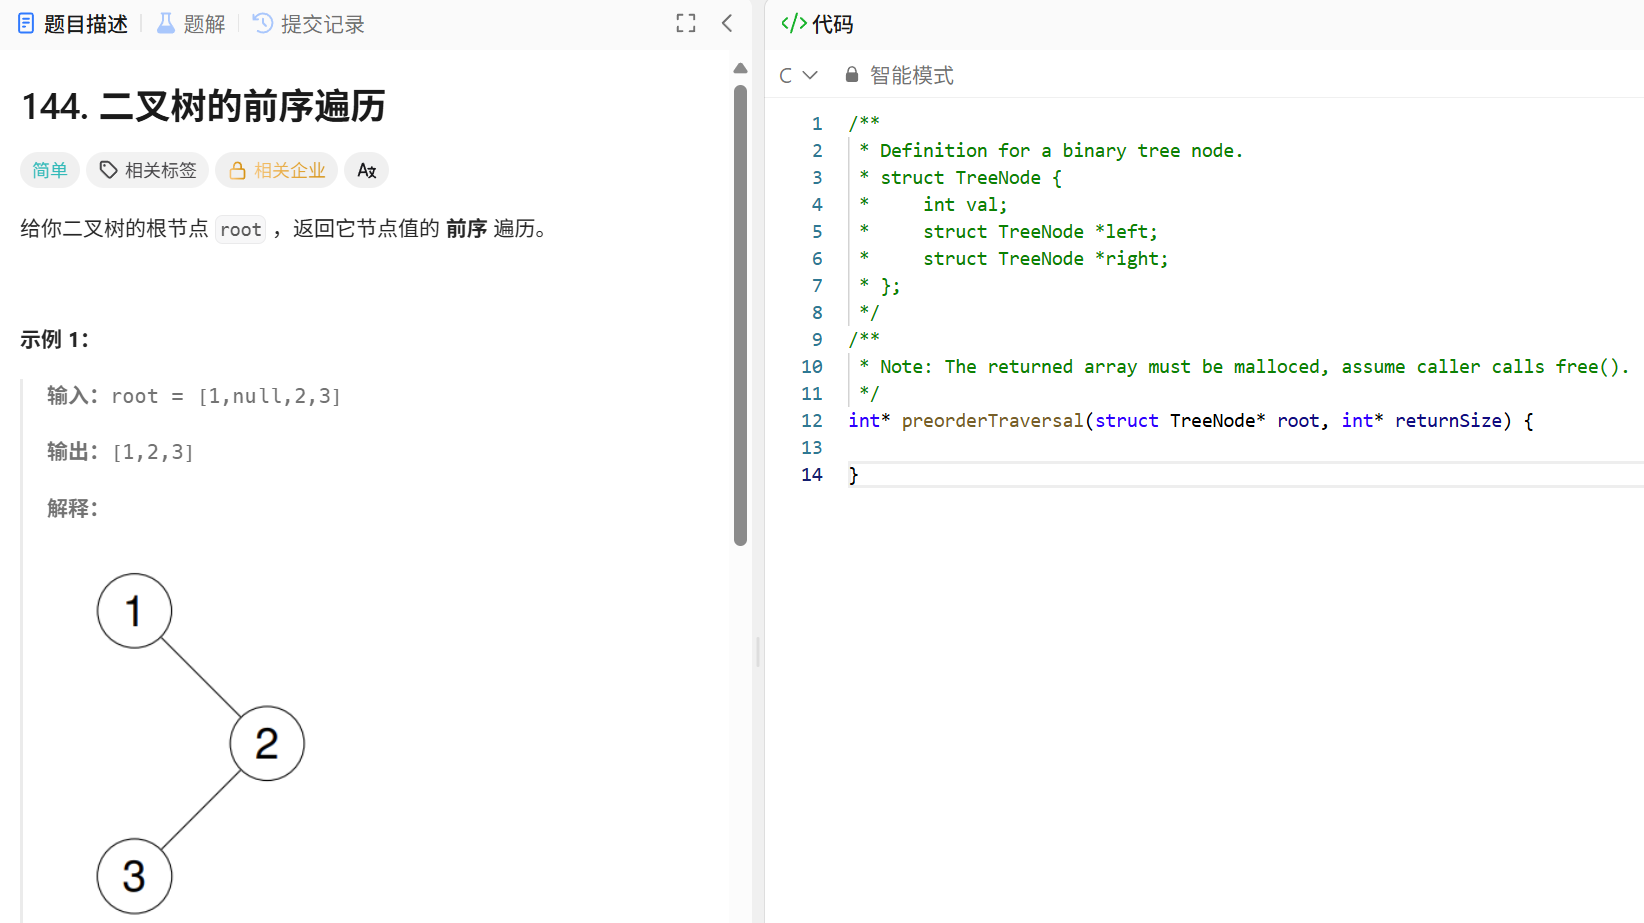Click line number 12 in the editor gutter
Screen dimensions: 1644x923
812,421
